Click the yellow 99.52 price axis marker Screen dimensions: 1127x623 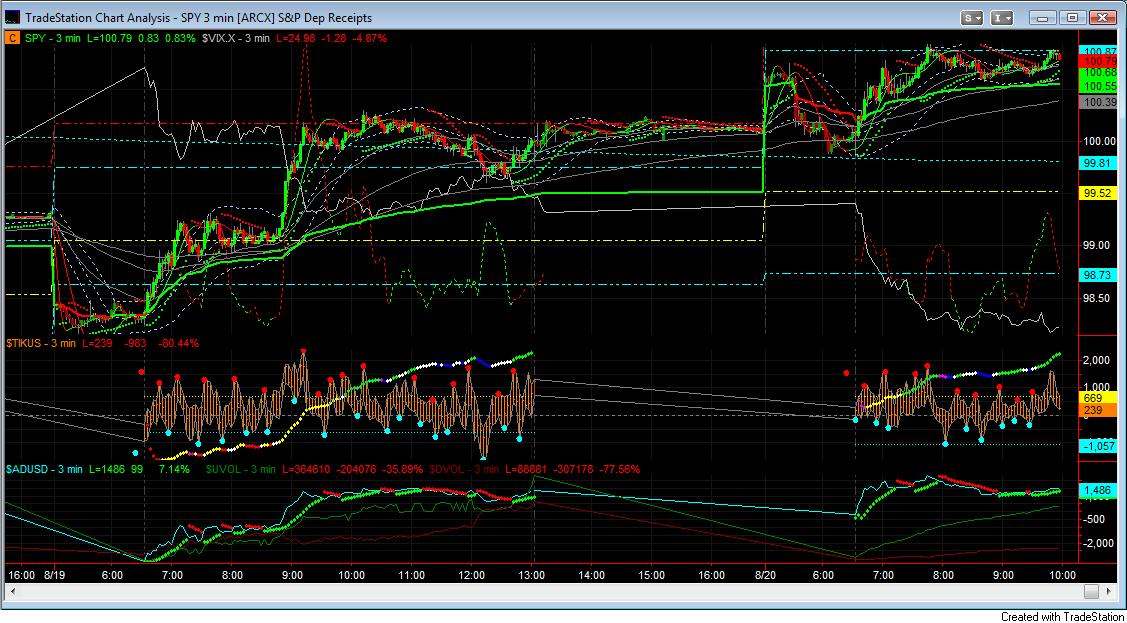pyautogui.click(x=1098, y=193)
